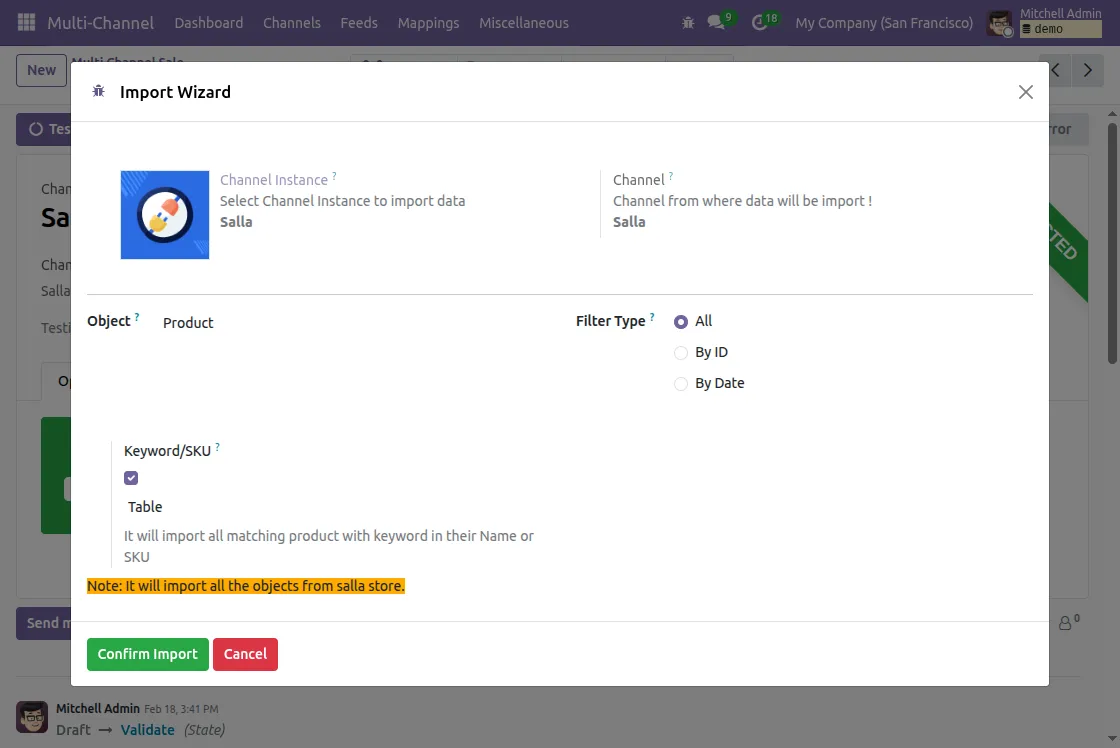Click the bug icon beside Import Wizard title
This screenshot has width=1120, height=748.
click(x=99, y=91)
